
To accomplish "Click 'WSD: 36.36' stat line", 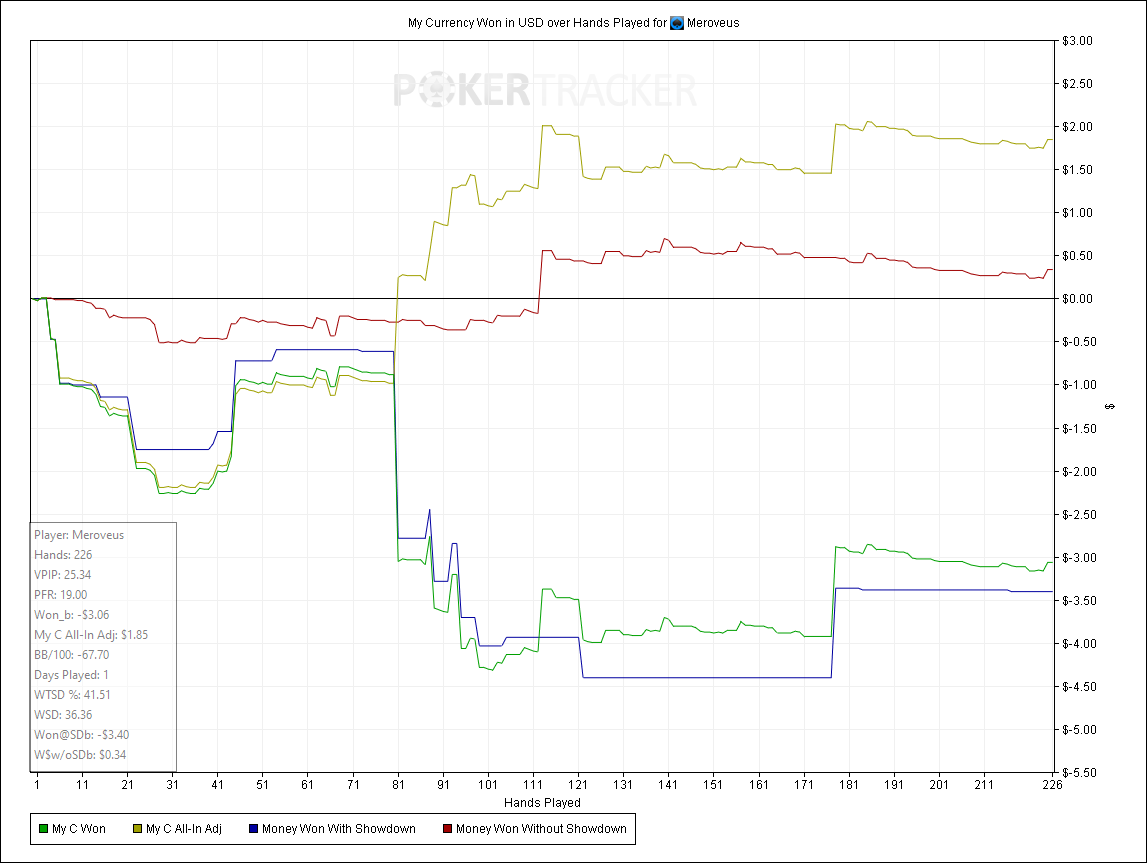I will coord(63,715).
